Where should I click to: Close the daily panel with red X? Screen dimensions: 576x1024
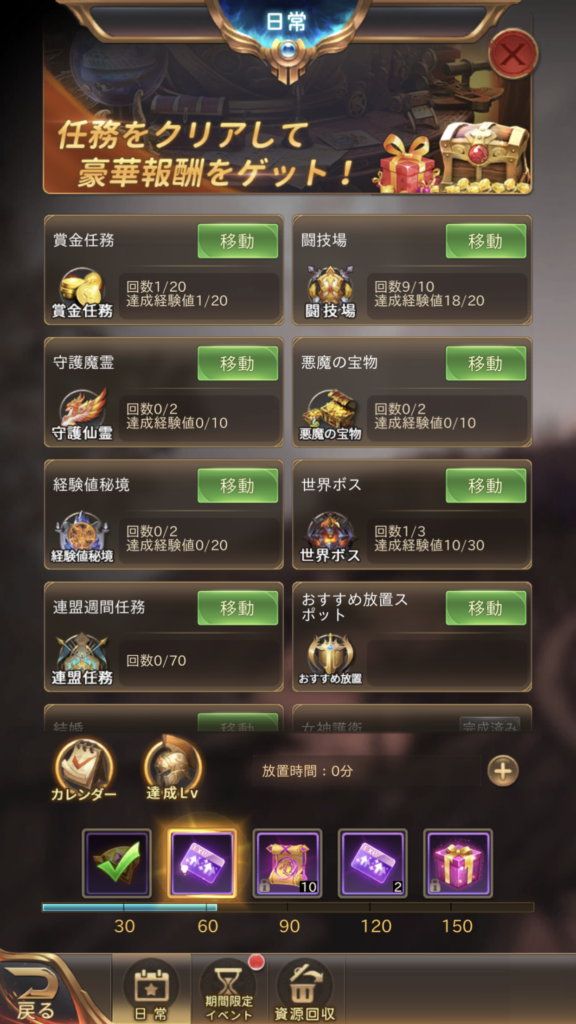pyautogui.click(x=513, y=54)
